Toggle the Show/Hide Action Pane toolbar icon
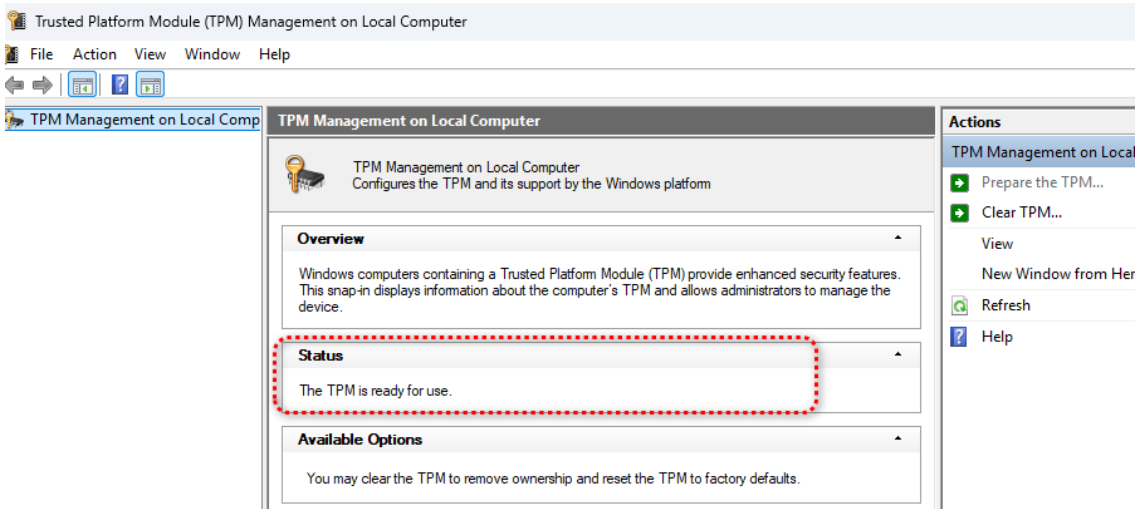Viewport: 1143px width, 509px height. coord(151,85)
